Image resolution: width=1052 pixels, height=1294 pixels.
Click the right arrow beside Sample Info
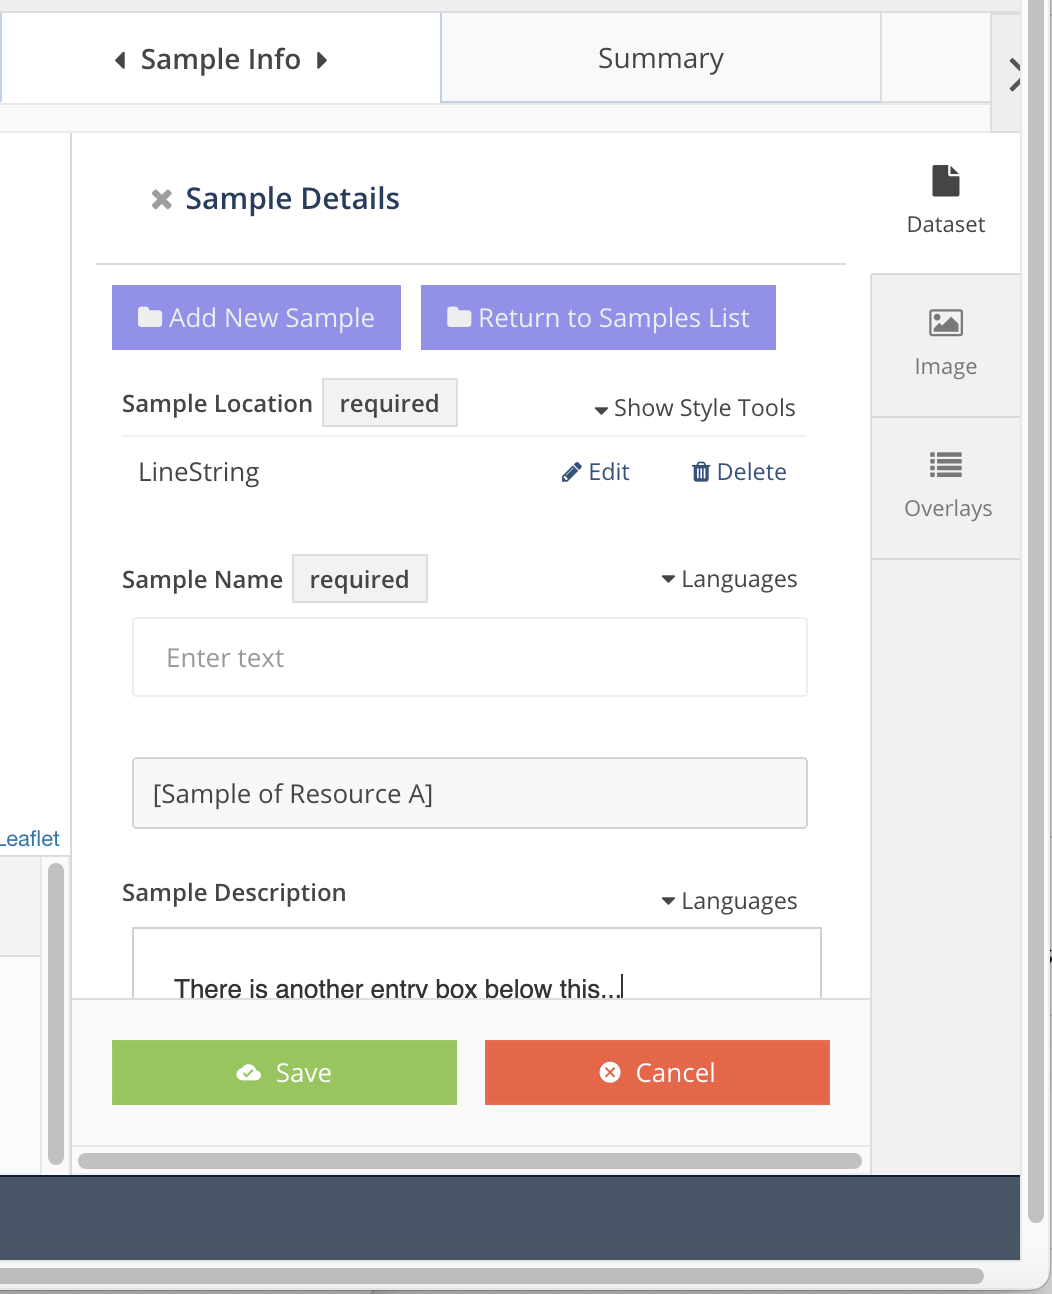coord(323,60)
